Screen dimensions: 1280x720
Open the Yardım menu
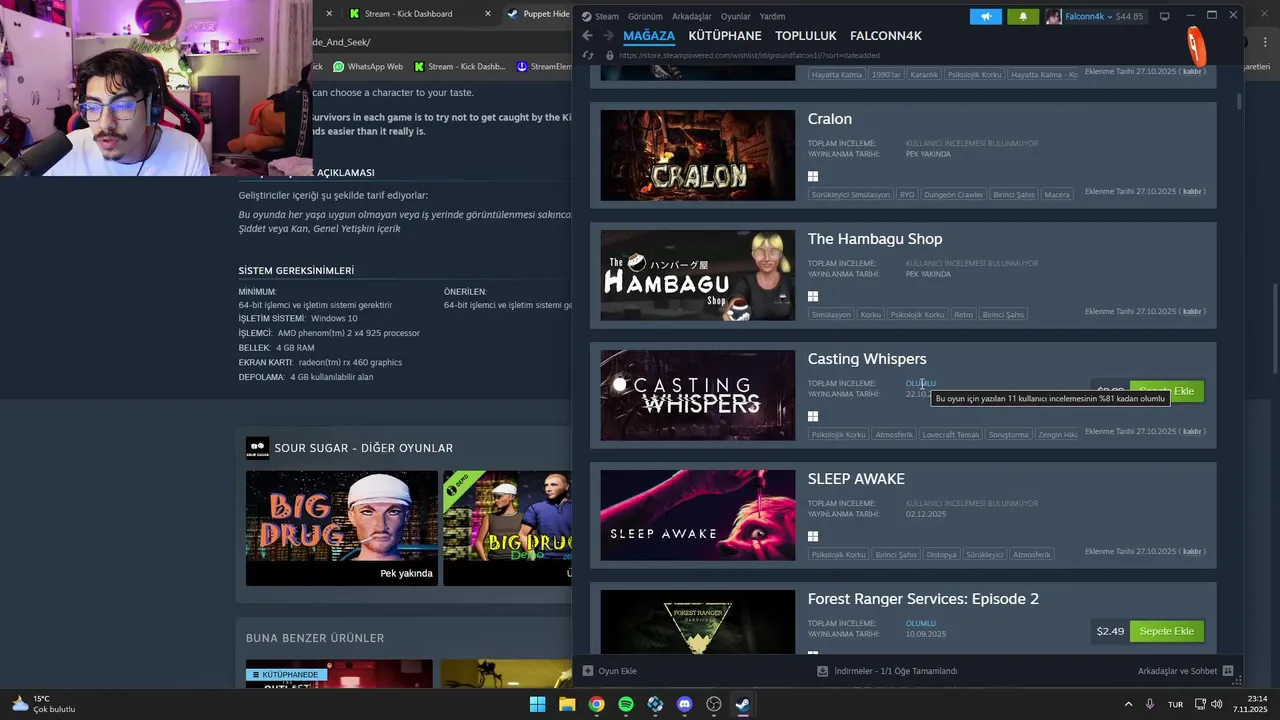click(x=772, y=16)
